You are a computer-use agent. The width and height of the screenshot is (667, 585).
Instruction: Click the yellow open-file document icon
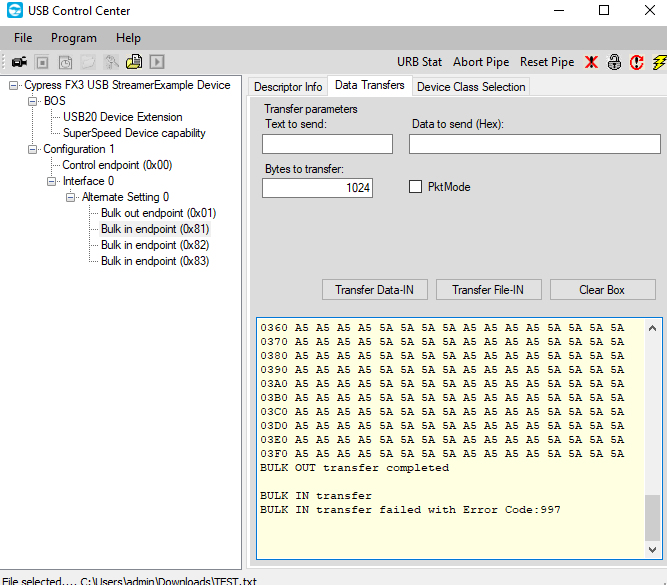134,62
